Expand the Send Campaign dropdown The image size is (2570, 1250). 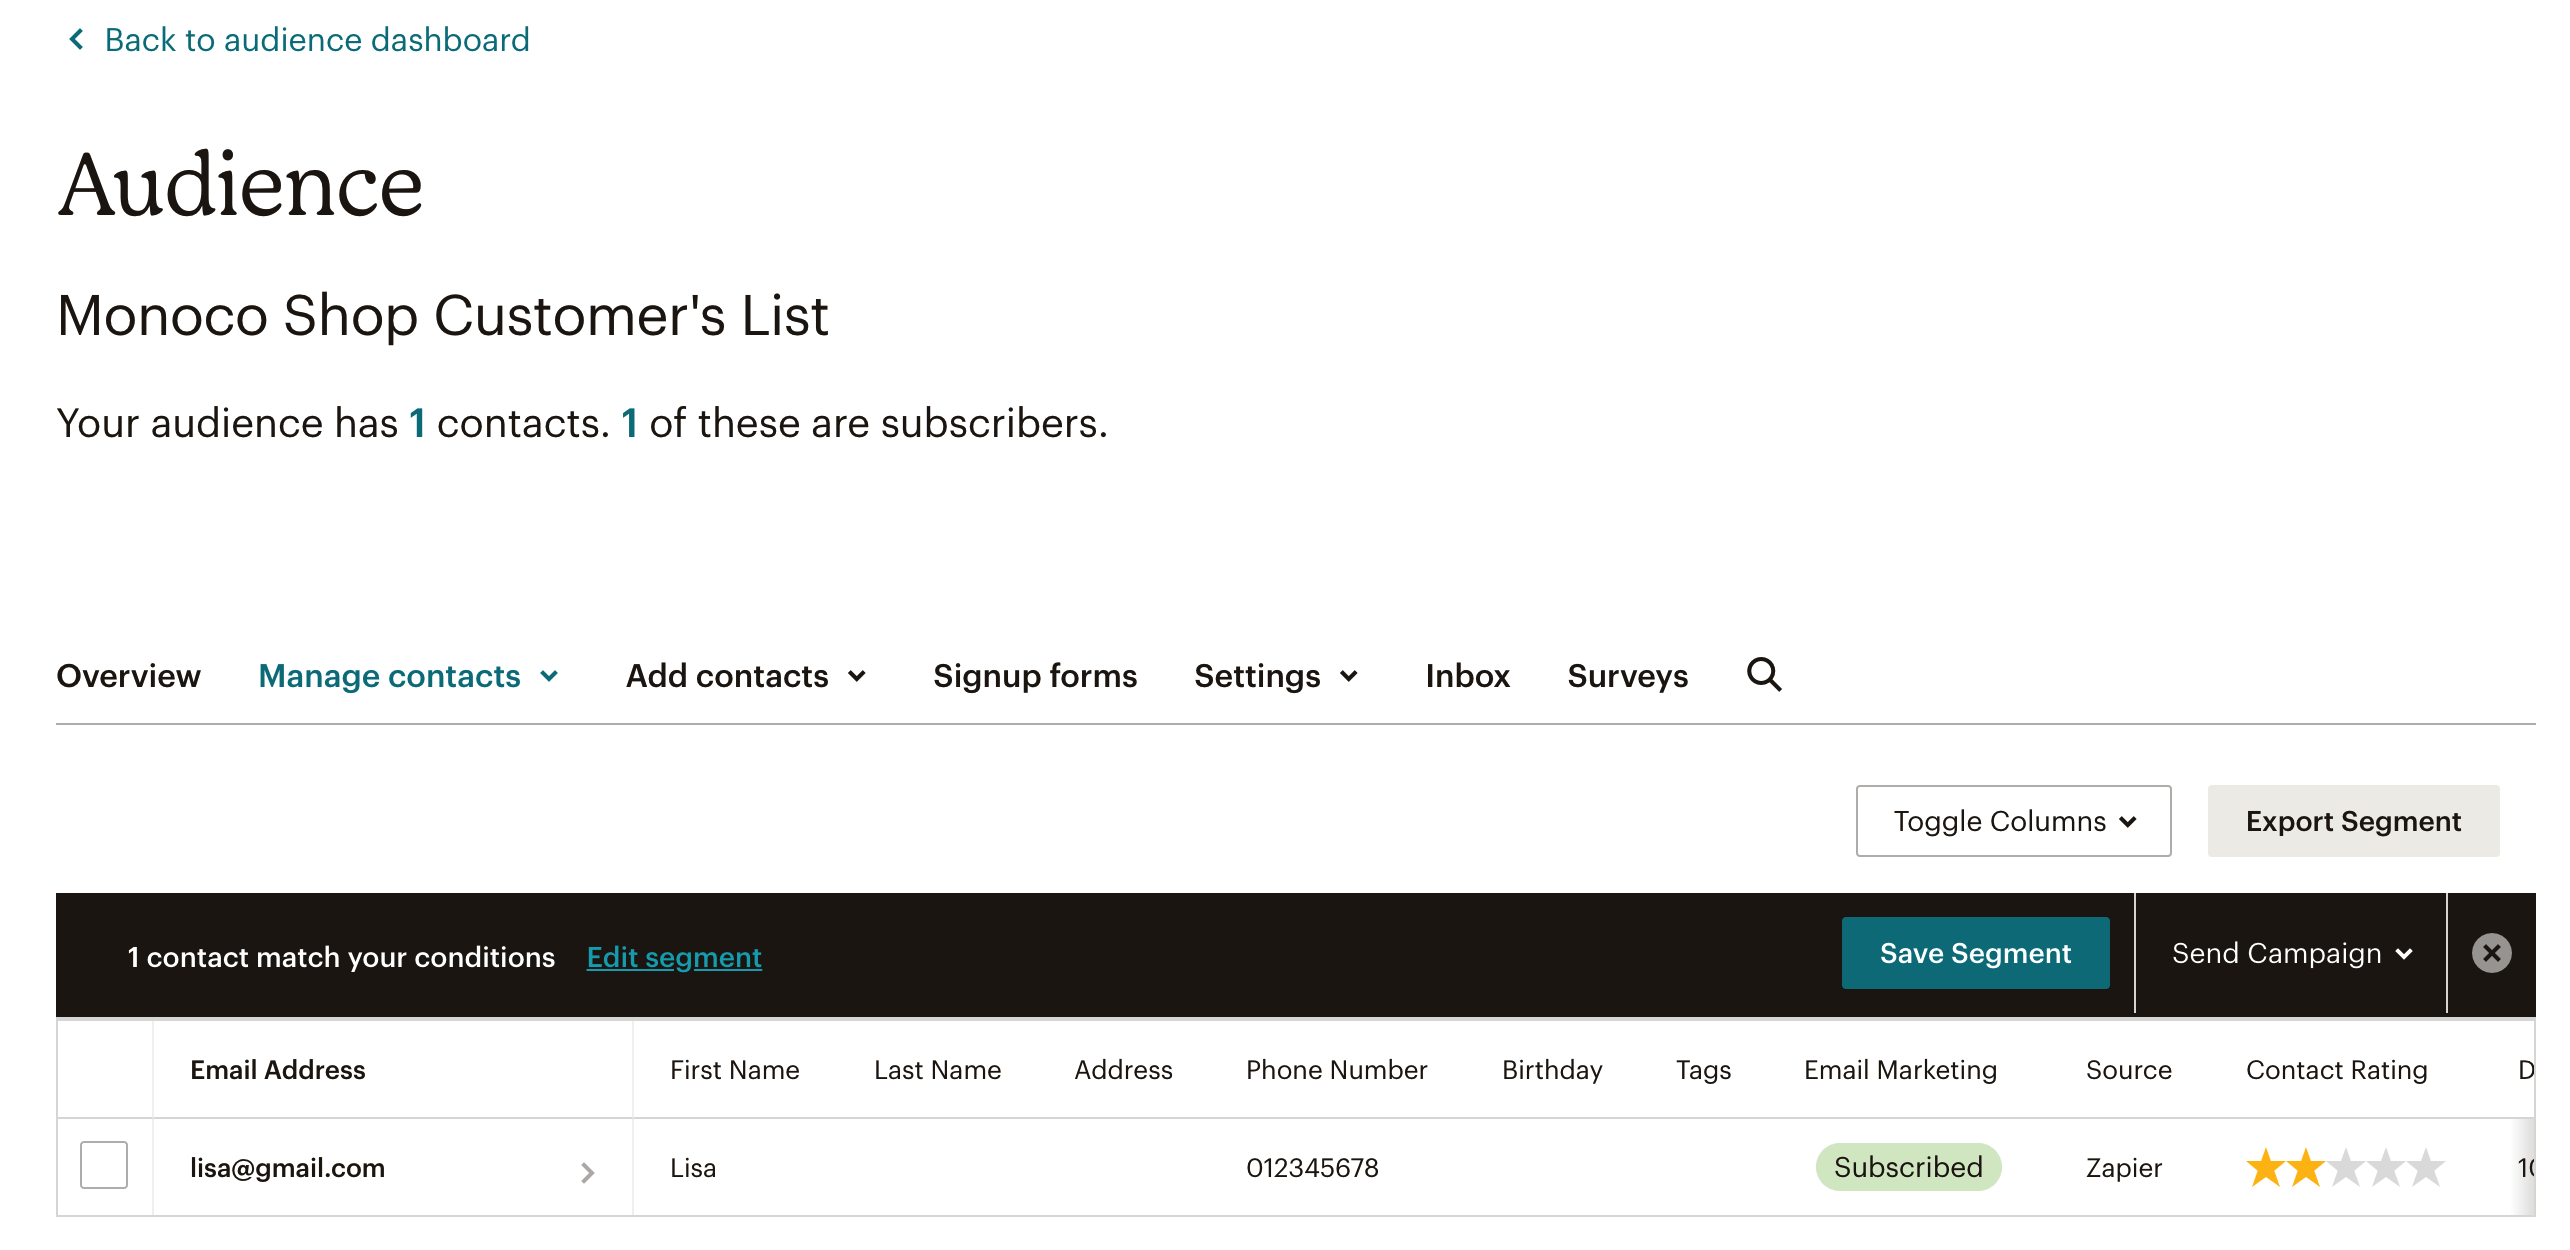click(x=2292, y=953)
